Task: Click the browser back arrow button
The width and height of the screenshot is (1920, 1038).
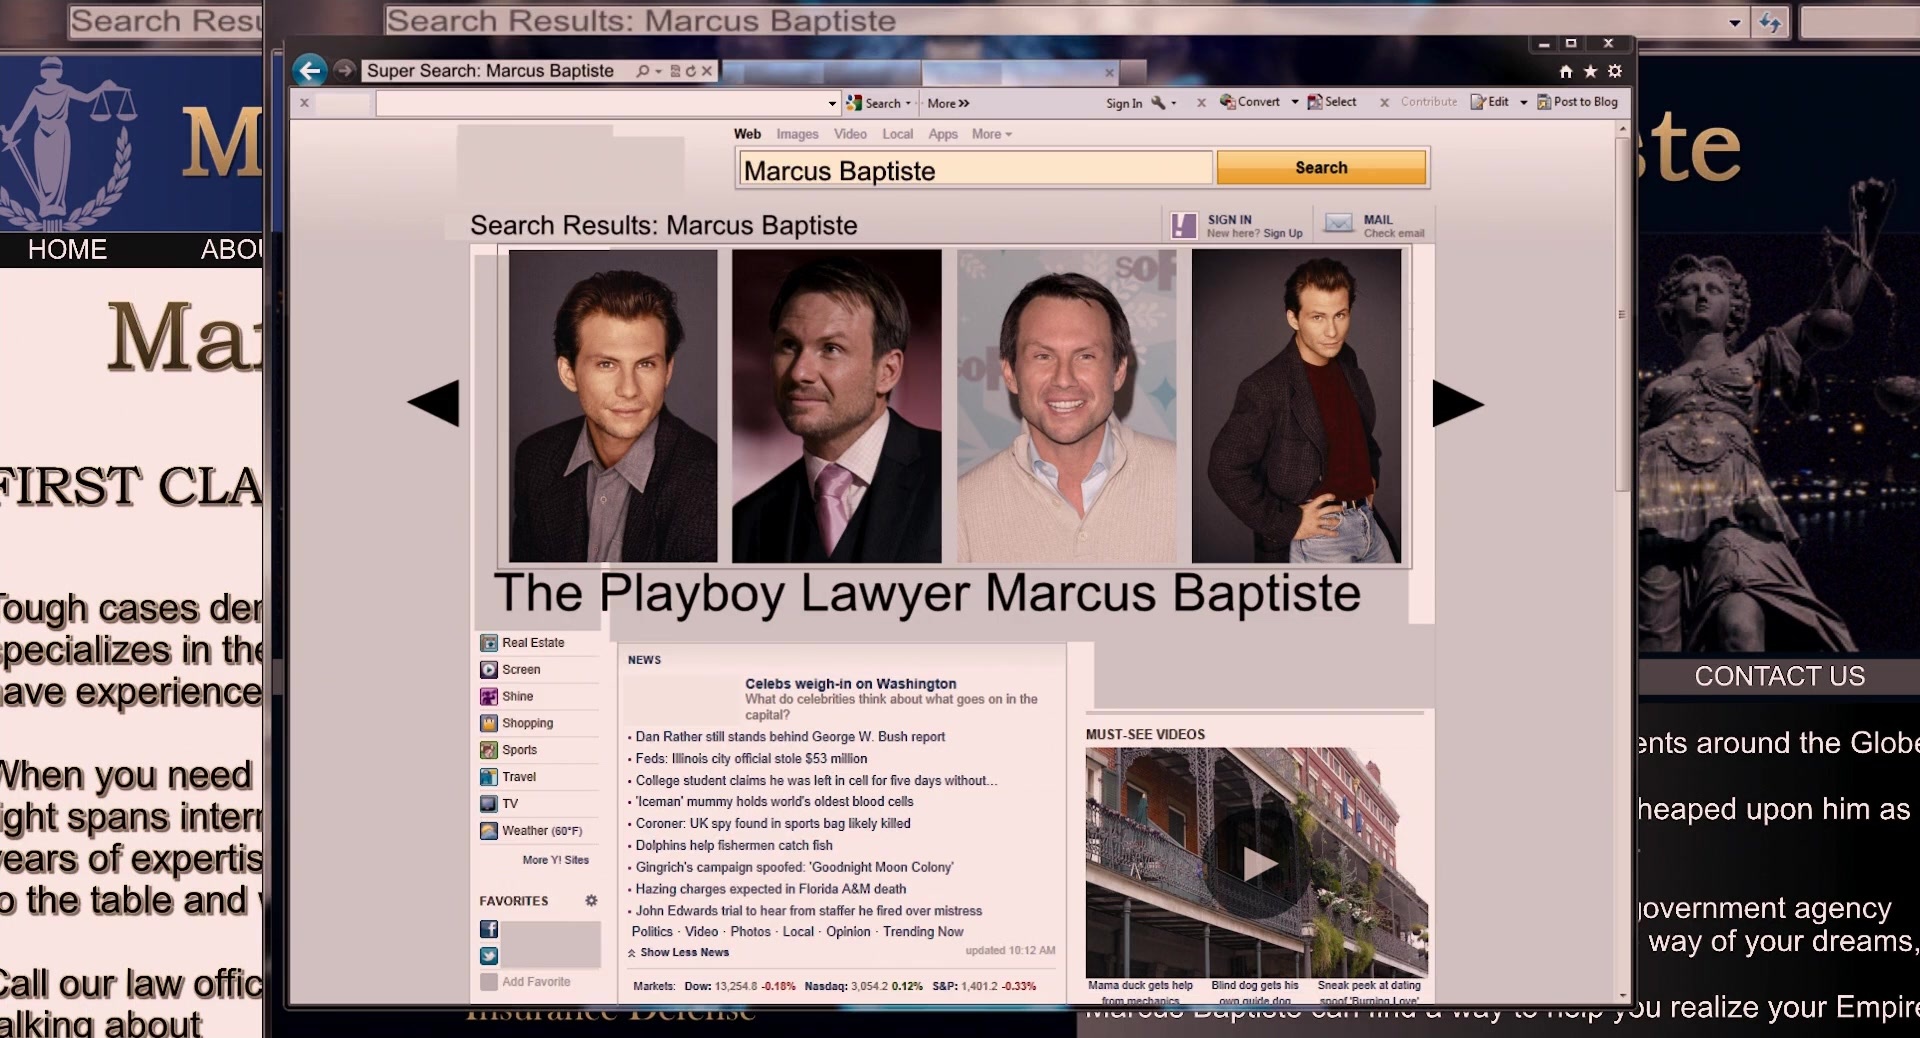Action: [x=310, y=70]
